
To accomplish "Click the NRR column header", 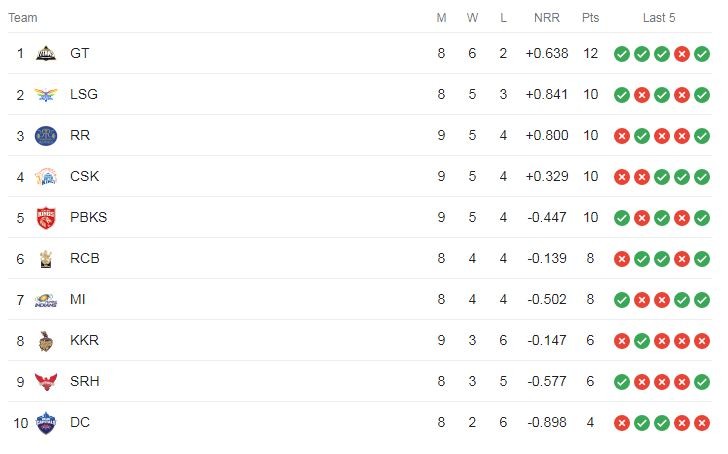I will (x=546, y=18).
